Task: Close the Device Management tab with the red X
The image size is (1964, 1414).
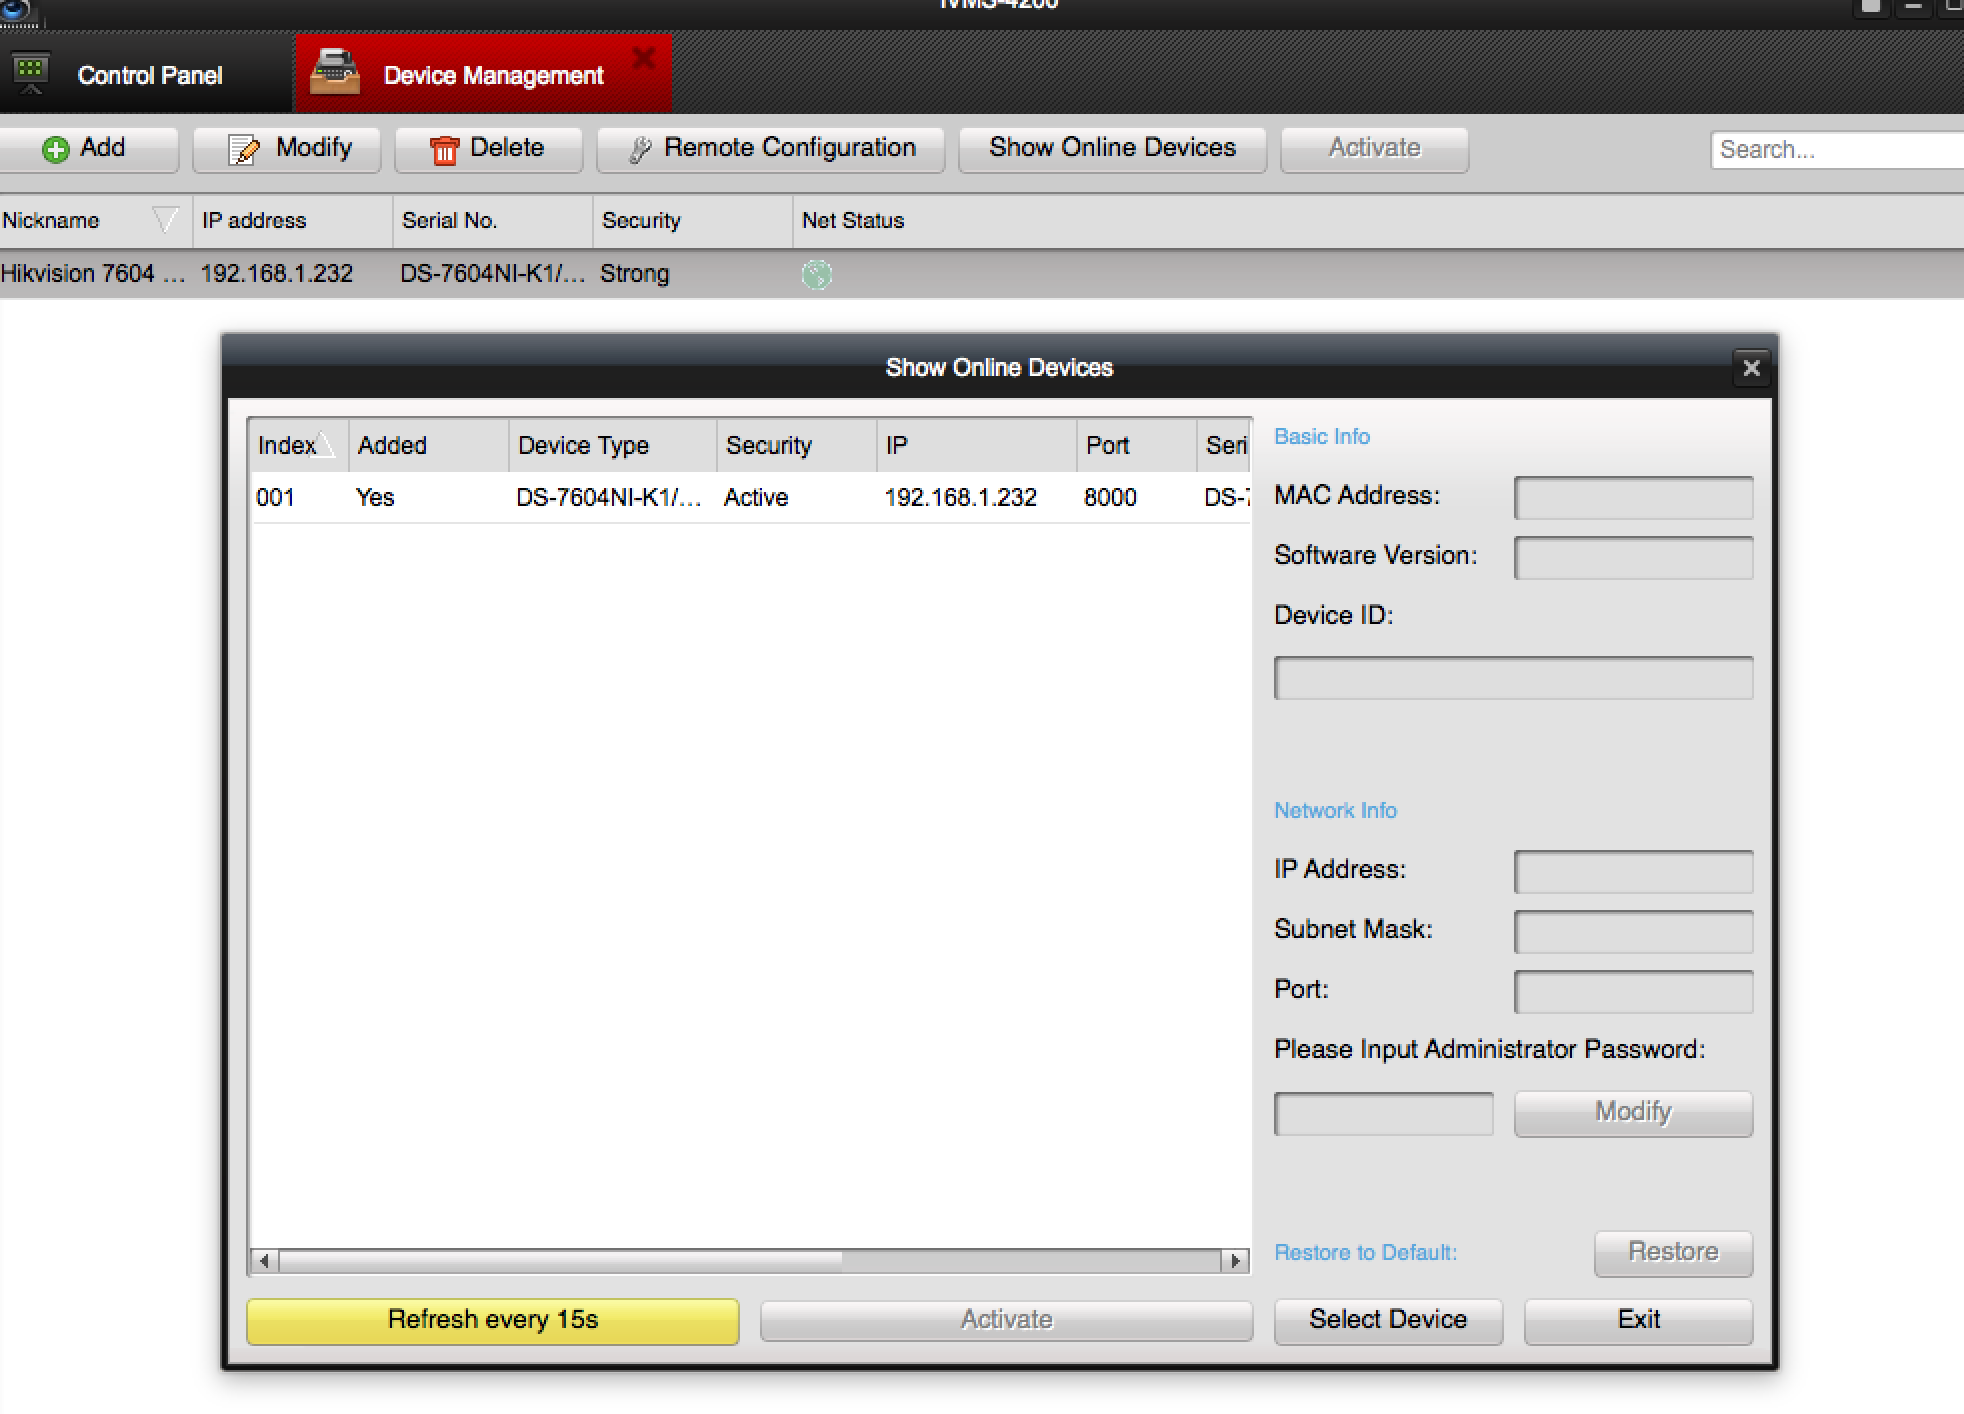Action: click(644, 58)
